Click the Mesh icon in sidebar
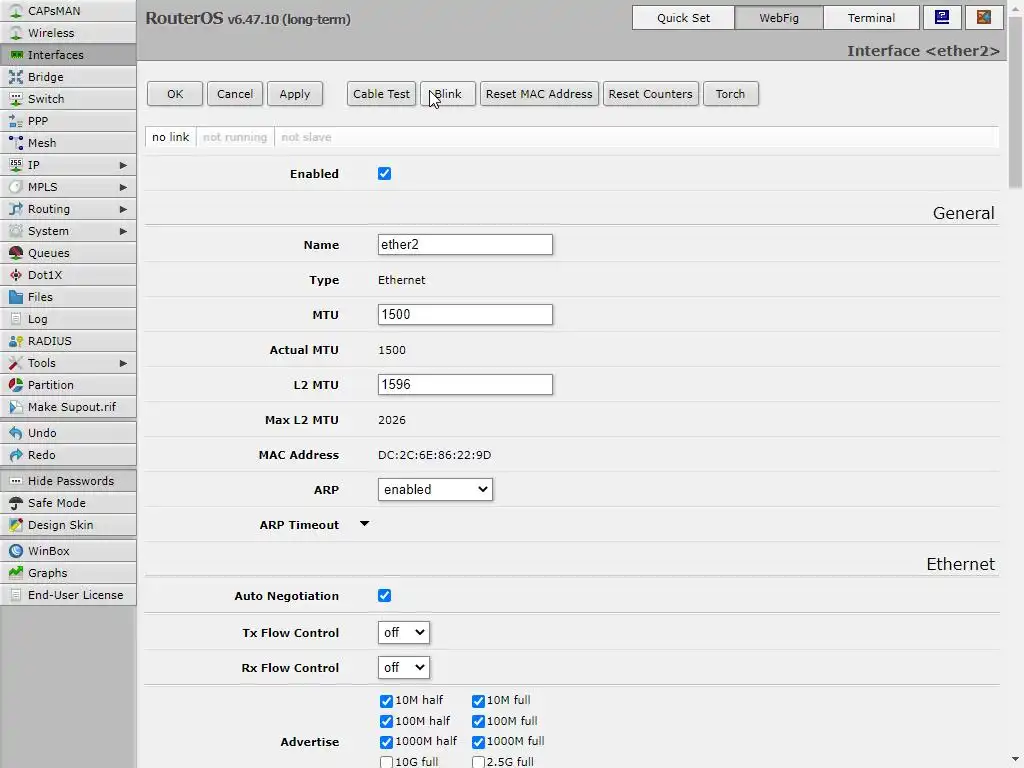 (16, 142)
